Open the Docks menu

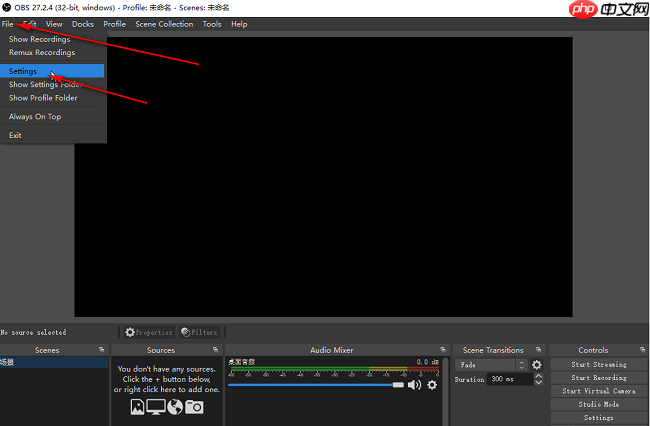pos(82,24)
